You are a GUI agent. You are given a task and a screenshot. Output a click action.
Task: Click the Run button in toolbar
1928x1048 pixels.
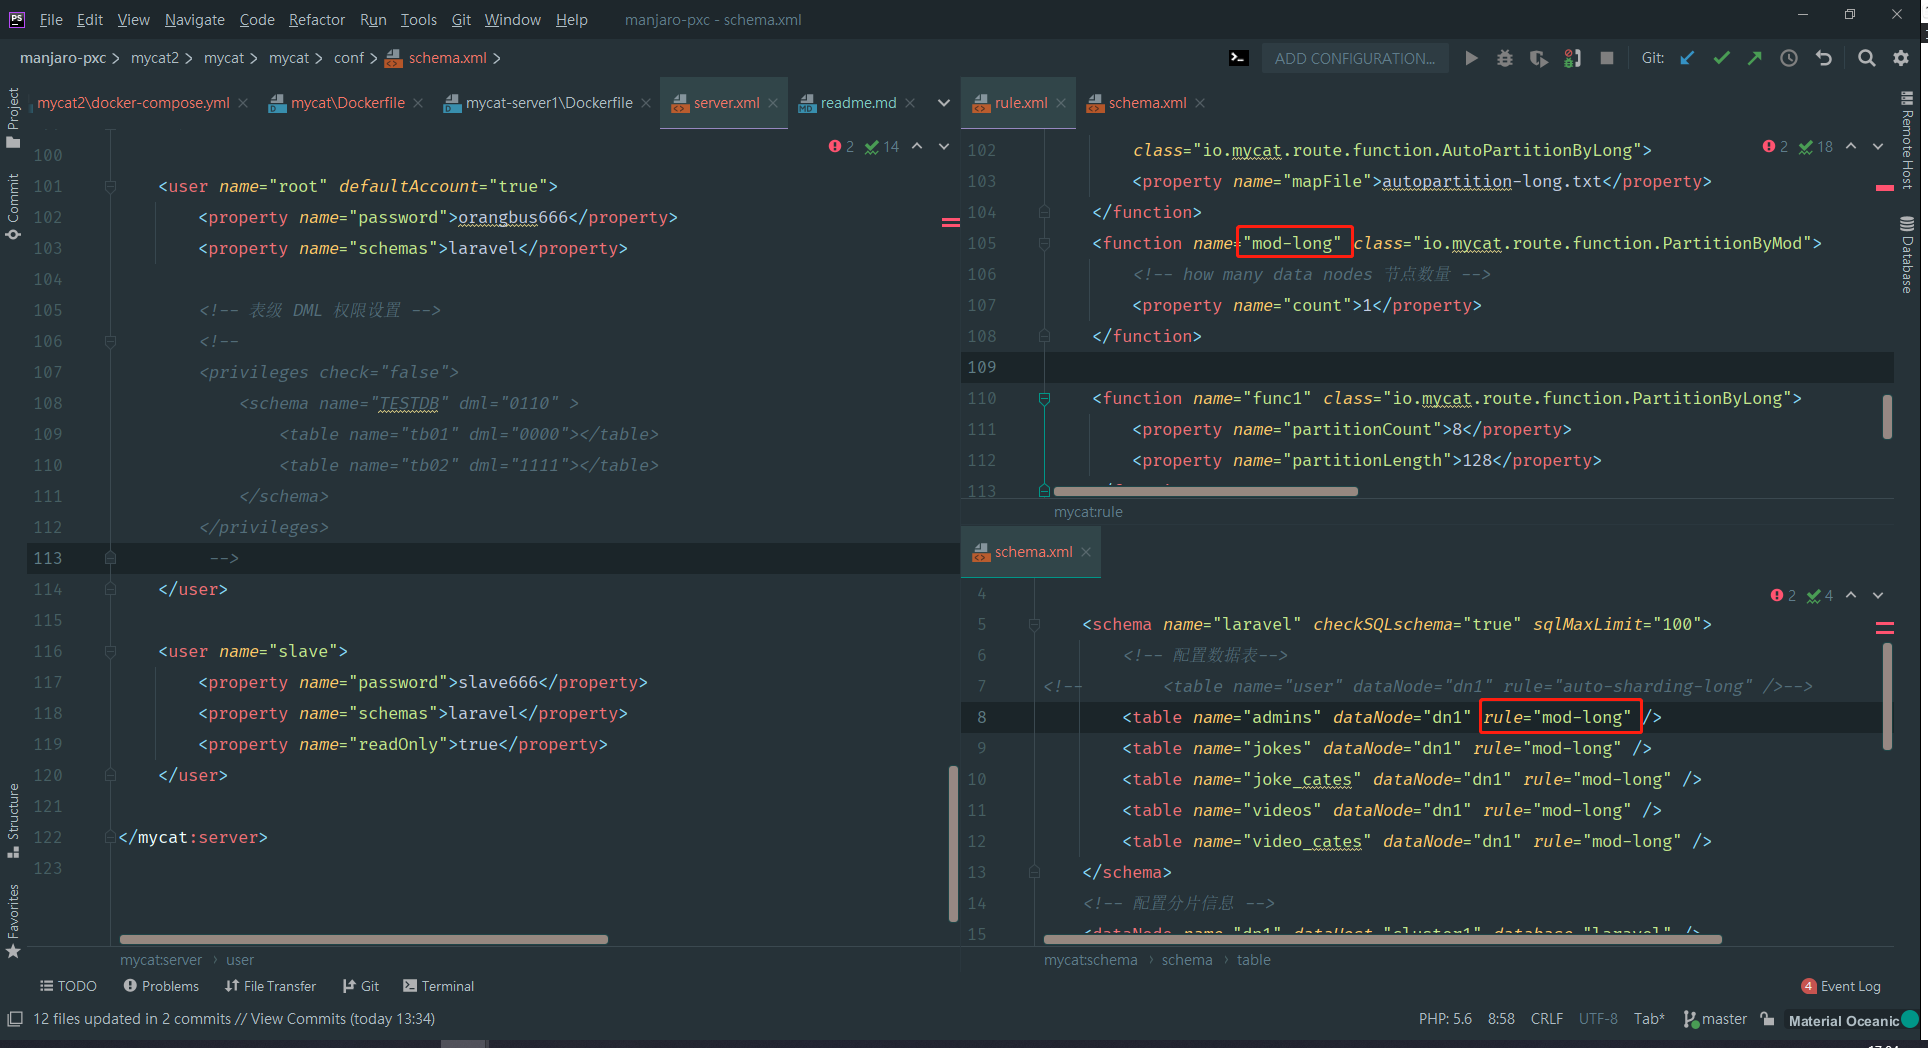(x=1471, y=58)
